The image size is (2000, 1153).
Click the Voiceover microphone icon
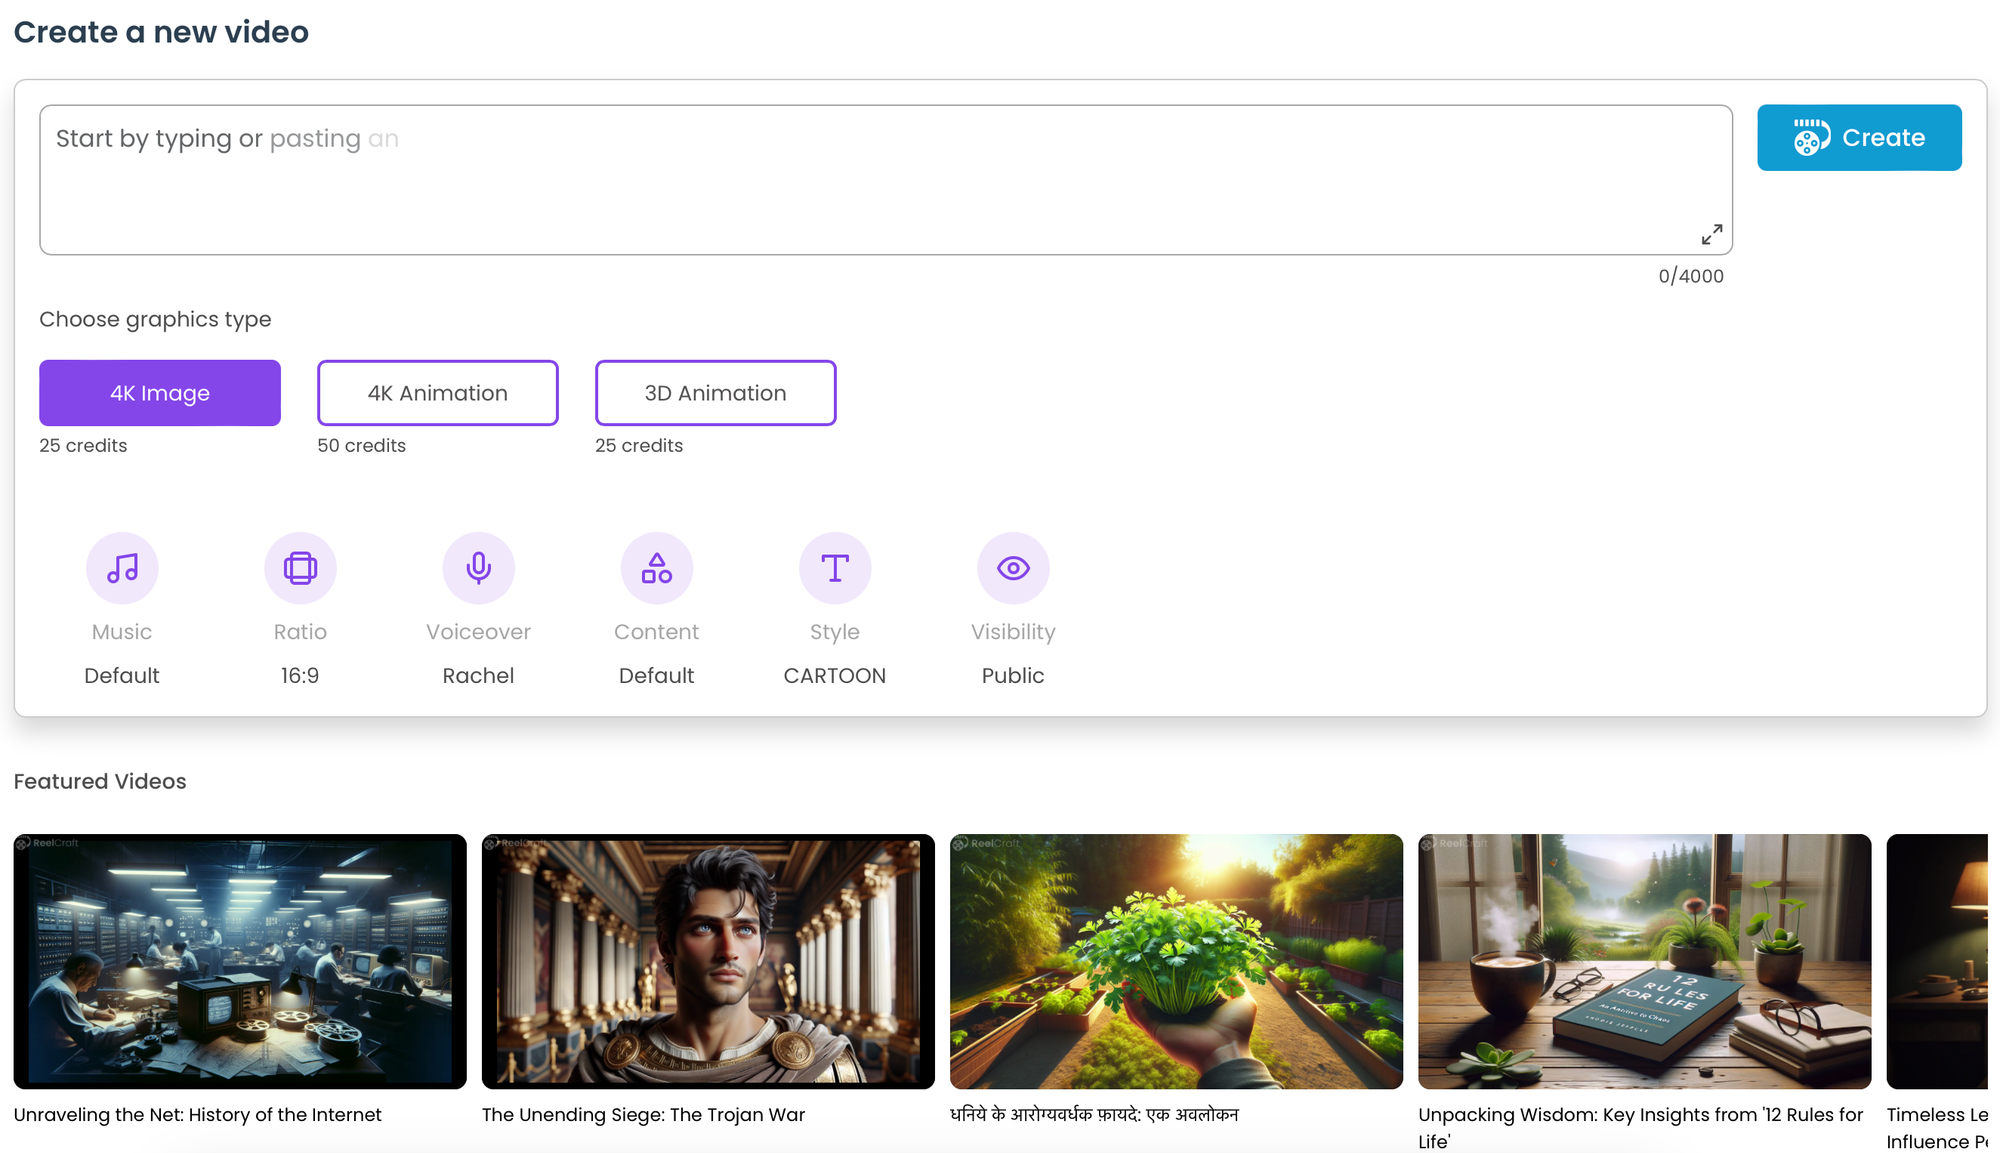tap(478, 568)
